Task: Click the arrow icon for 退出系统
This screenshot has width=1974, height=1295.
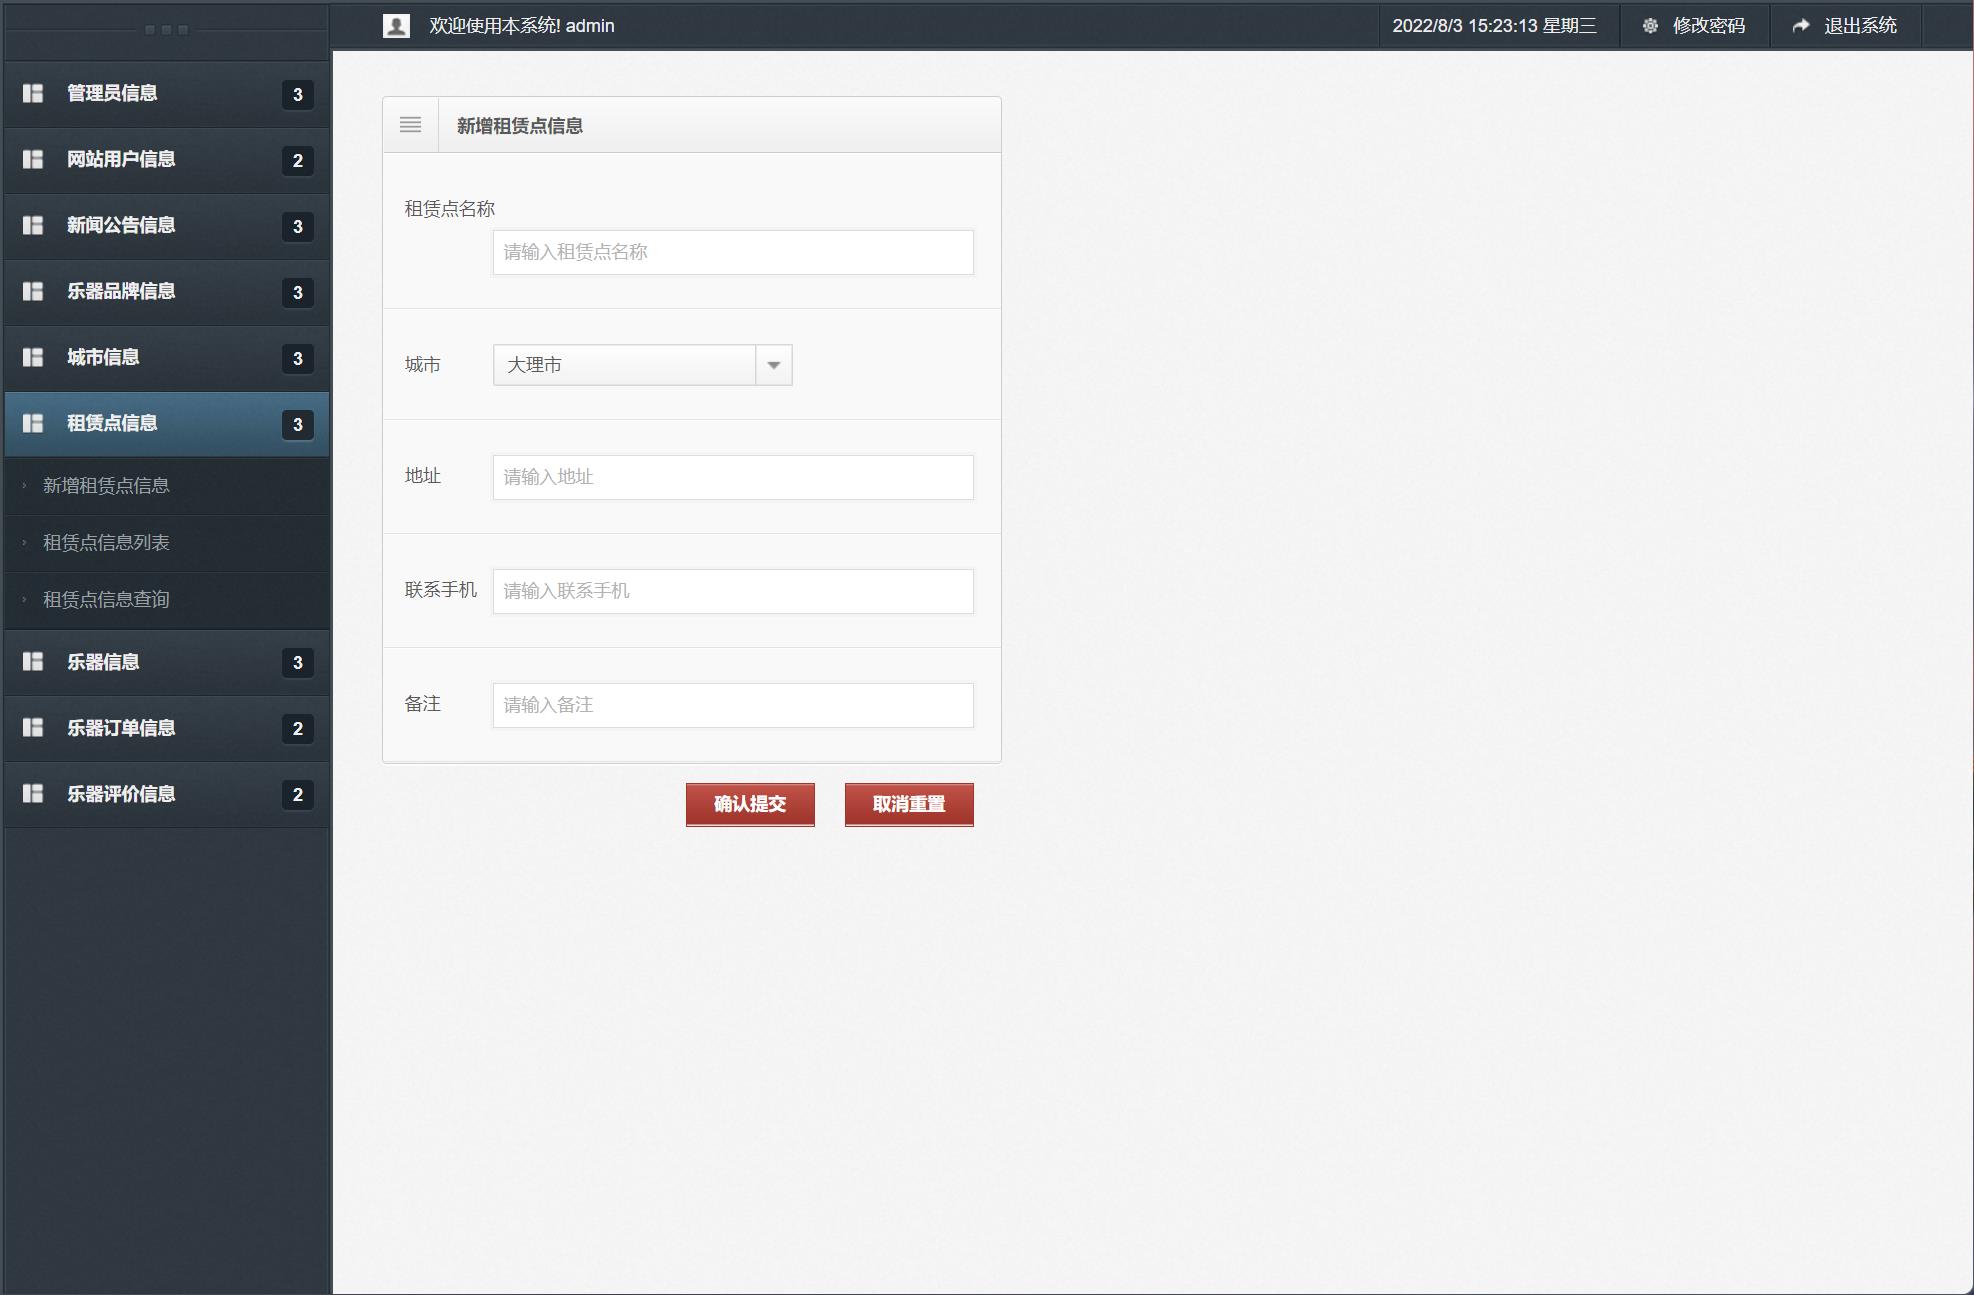Action: pos(1801,26)
